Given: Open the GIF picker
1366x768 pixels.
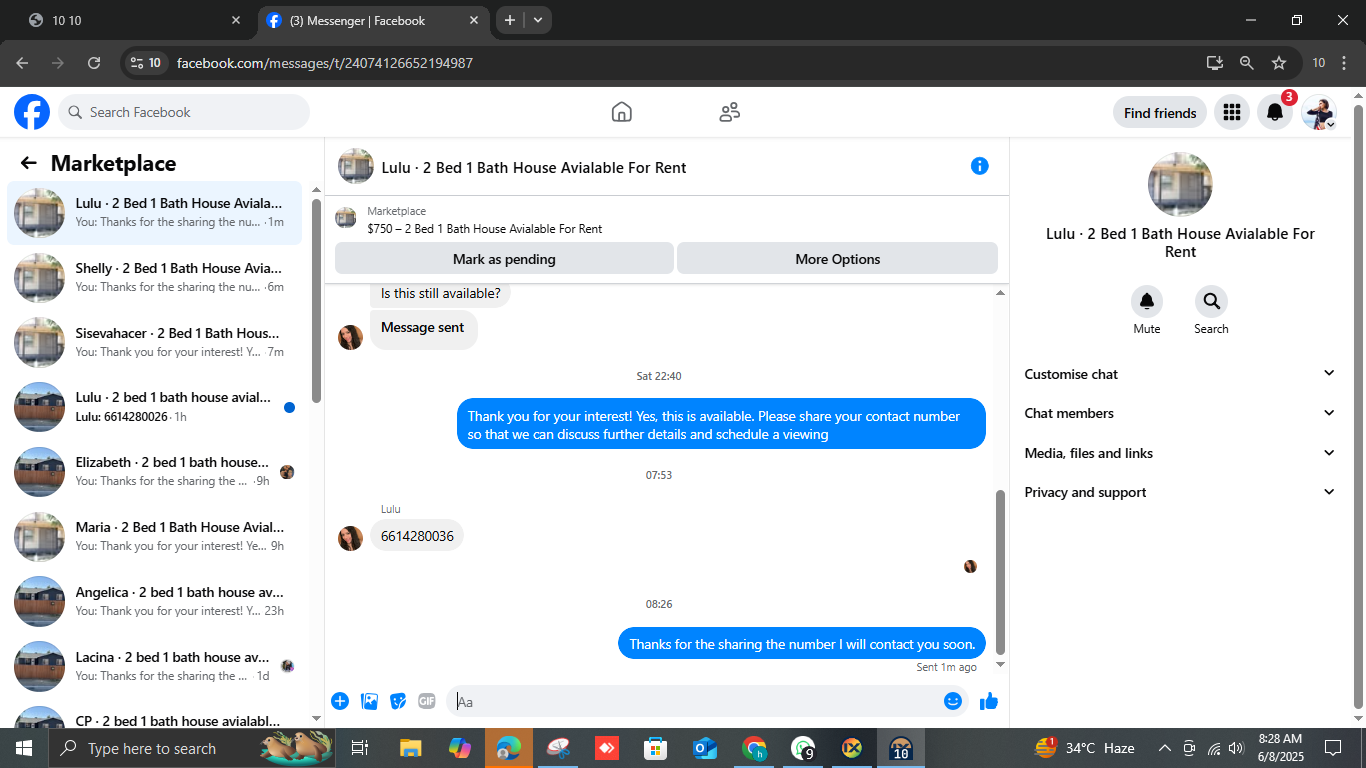Looking at the screenshot, I should (427, 701).
